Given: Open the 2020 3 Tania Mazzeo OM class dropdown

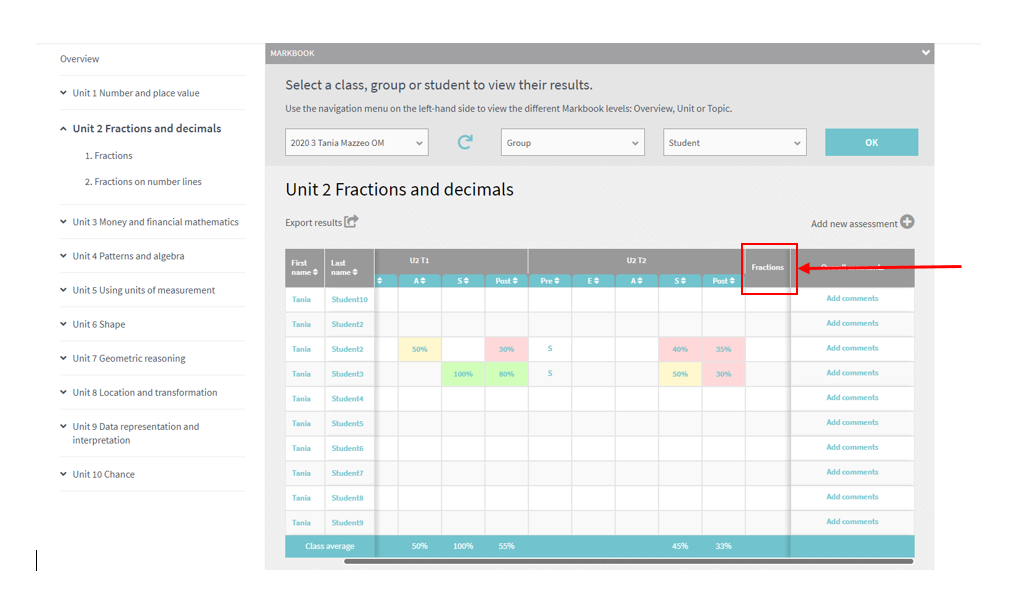Looking at the screenshot, I should pyautogui.click(x=356, y=142).
